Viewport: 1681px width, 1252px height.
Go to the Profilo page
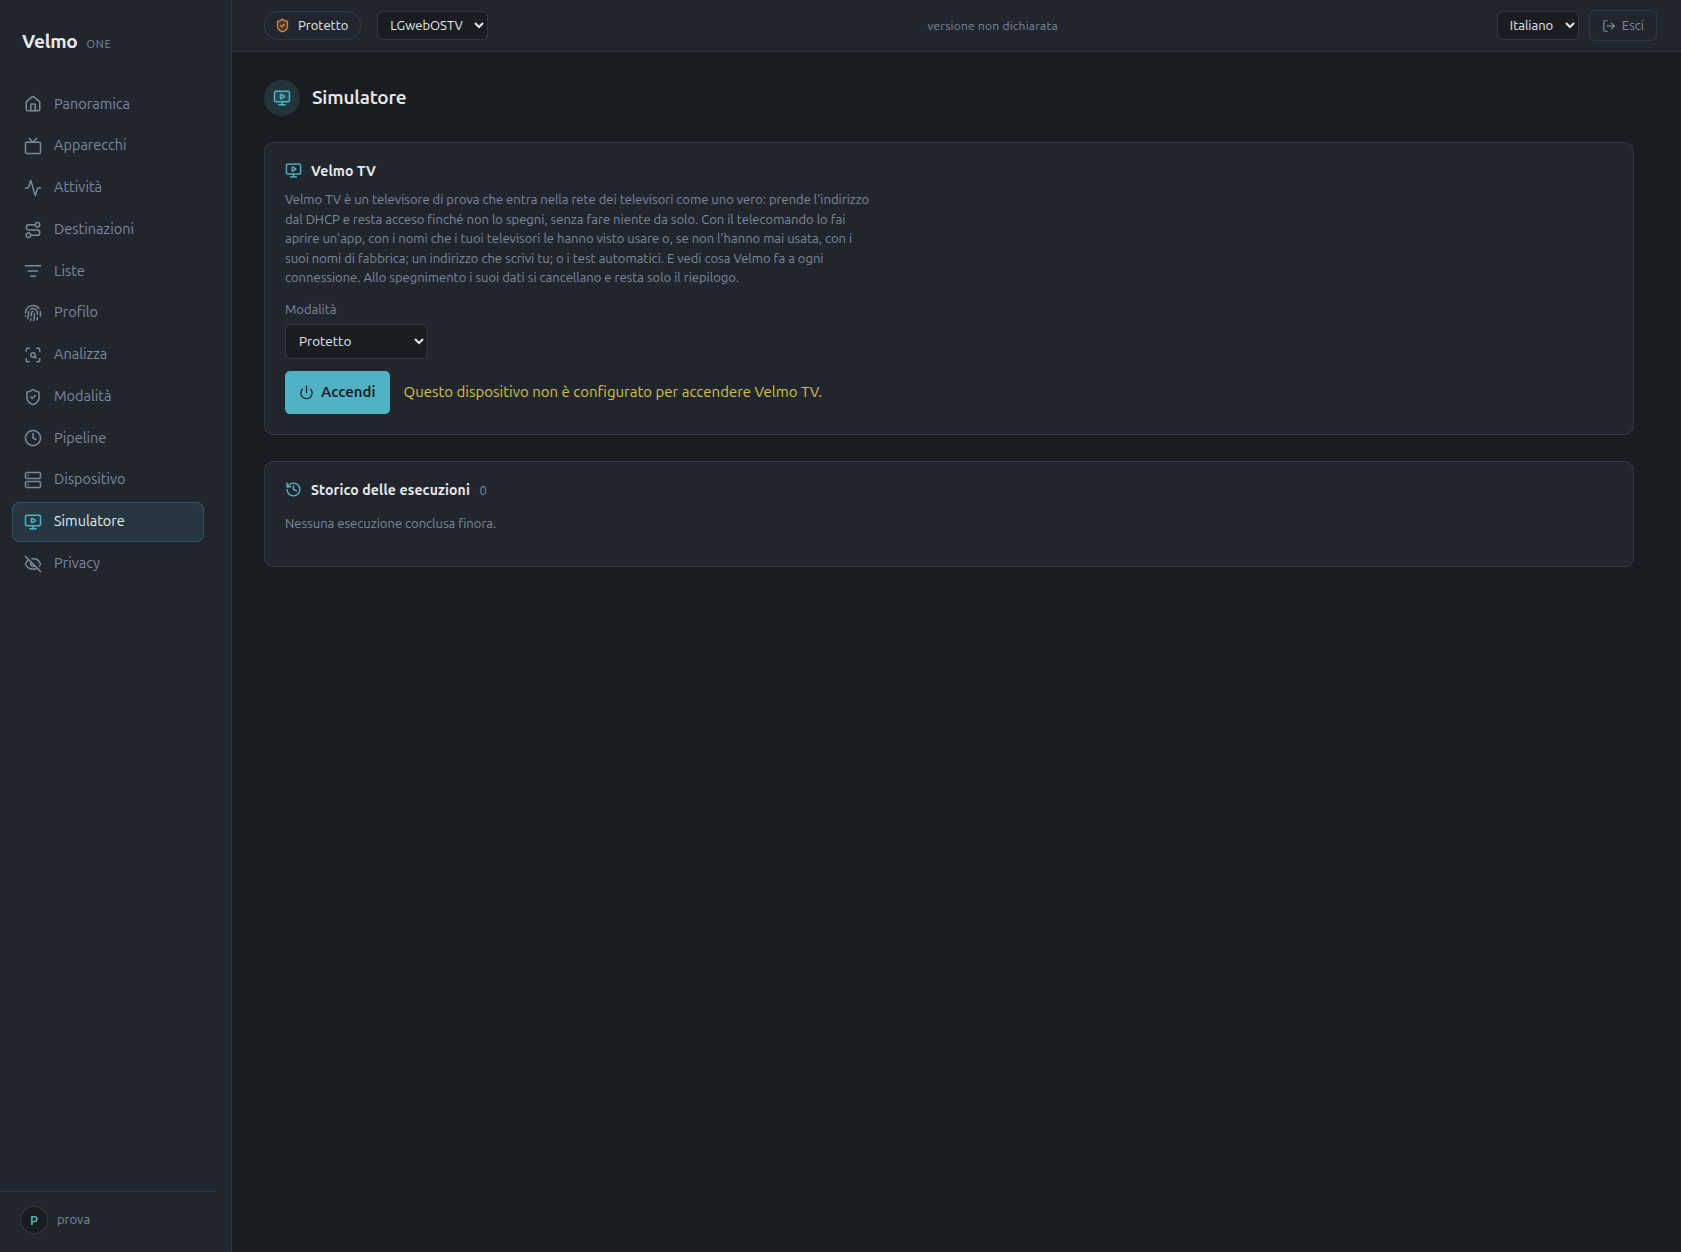point(108,313)
